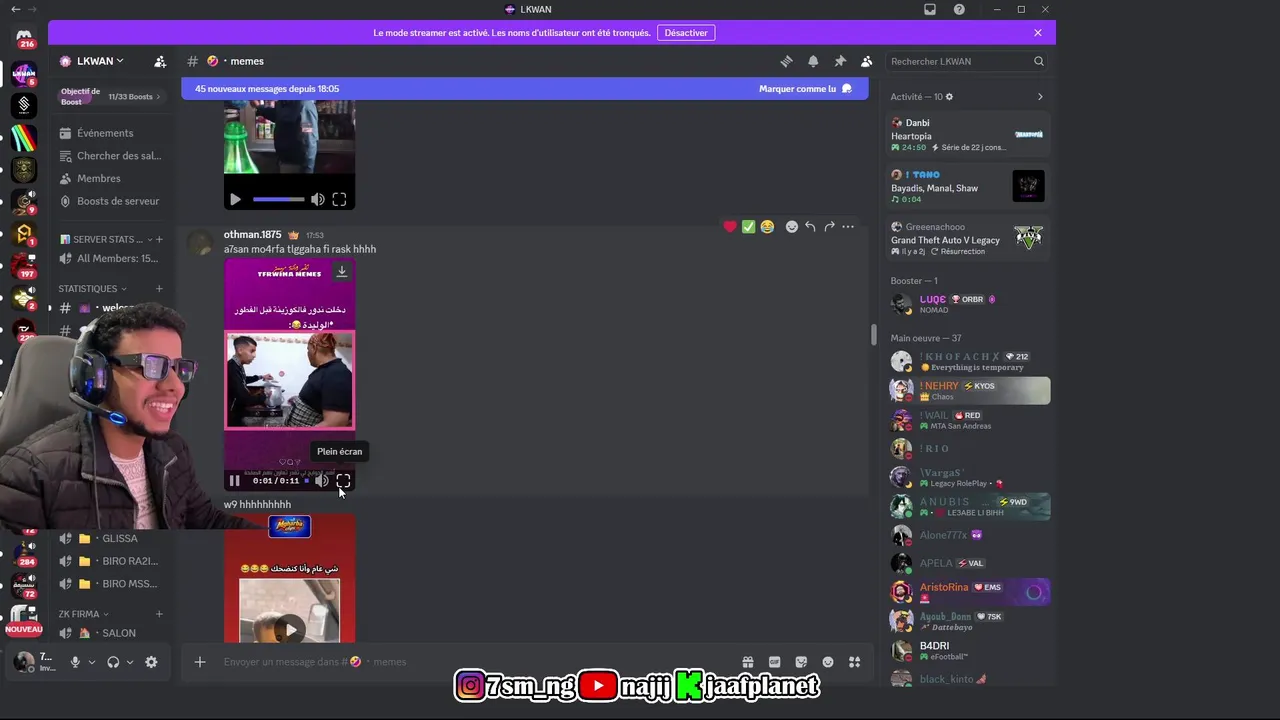Open notification settings bell icon

[813, 61]
